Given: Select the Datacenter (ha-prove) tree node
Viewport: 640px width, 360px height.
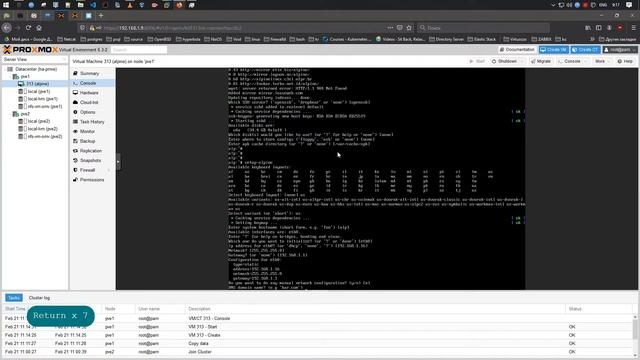Looking at the screenshot, I should point(36,69).
